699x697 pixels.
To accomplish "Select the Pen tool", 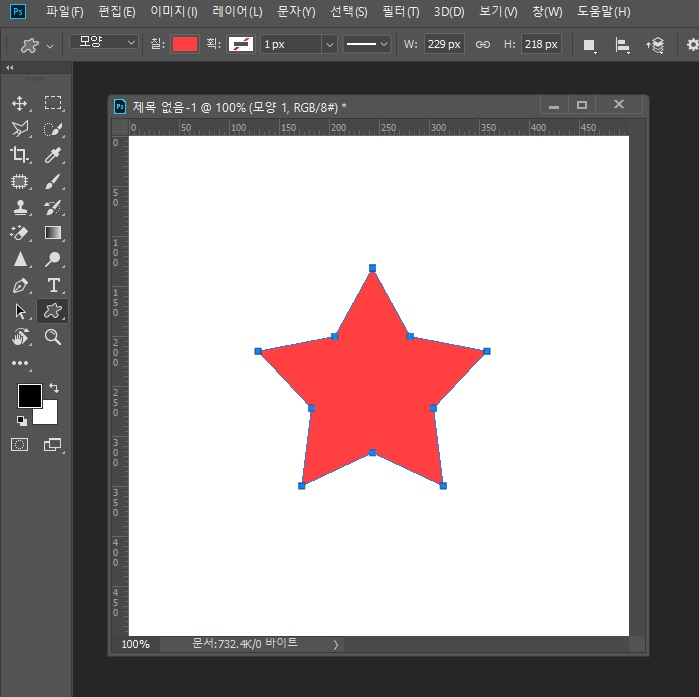I will 20,285.
